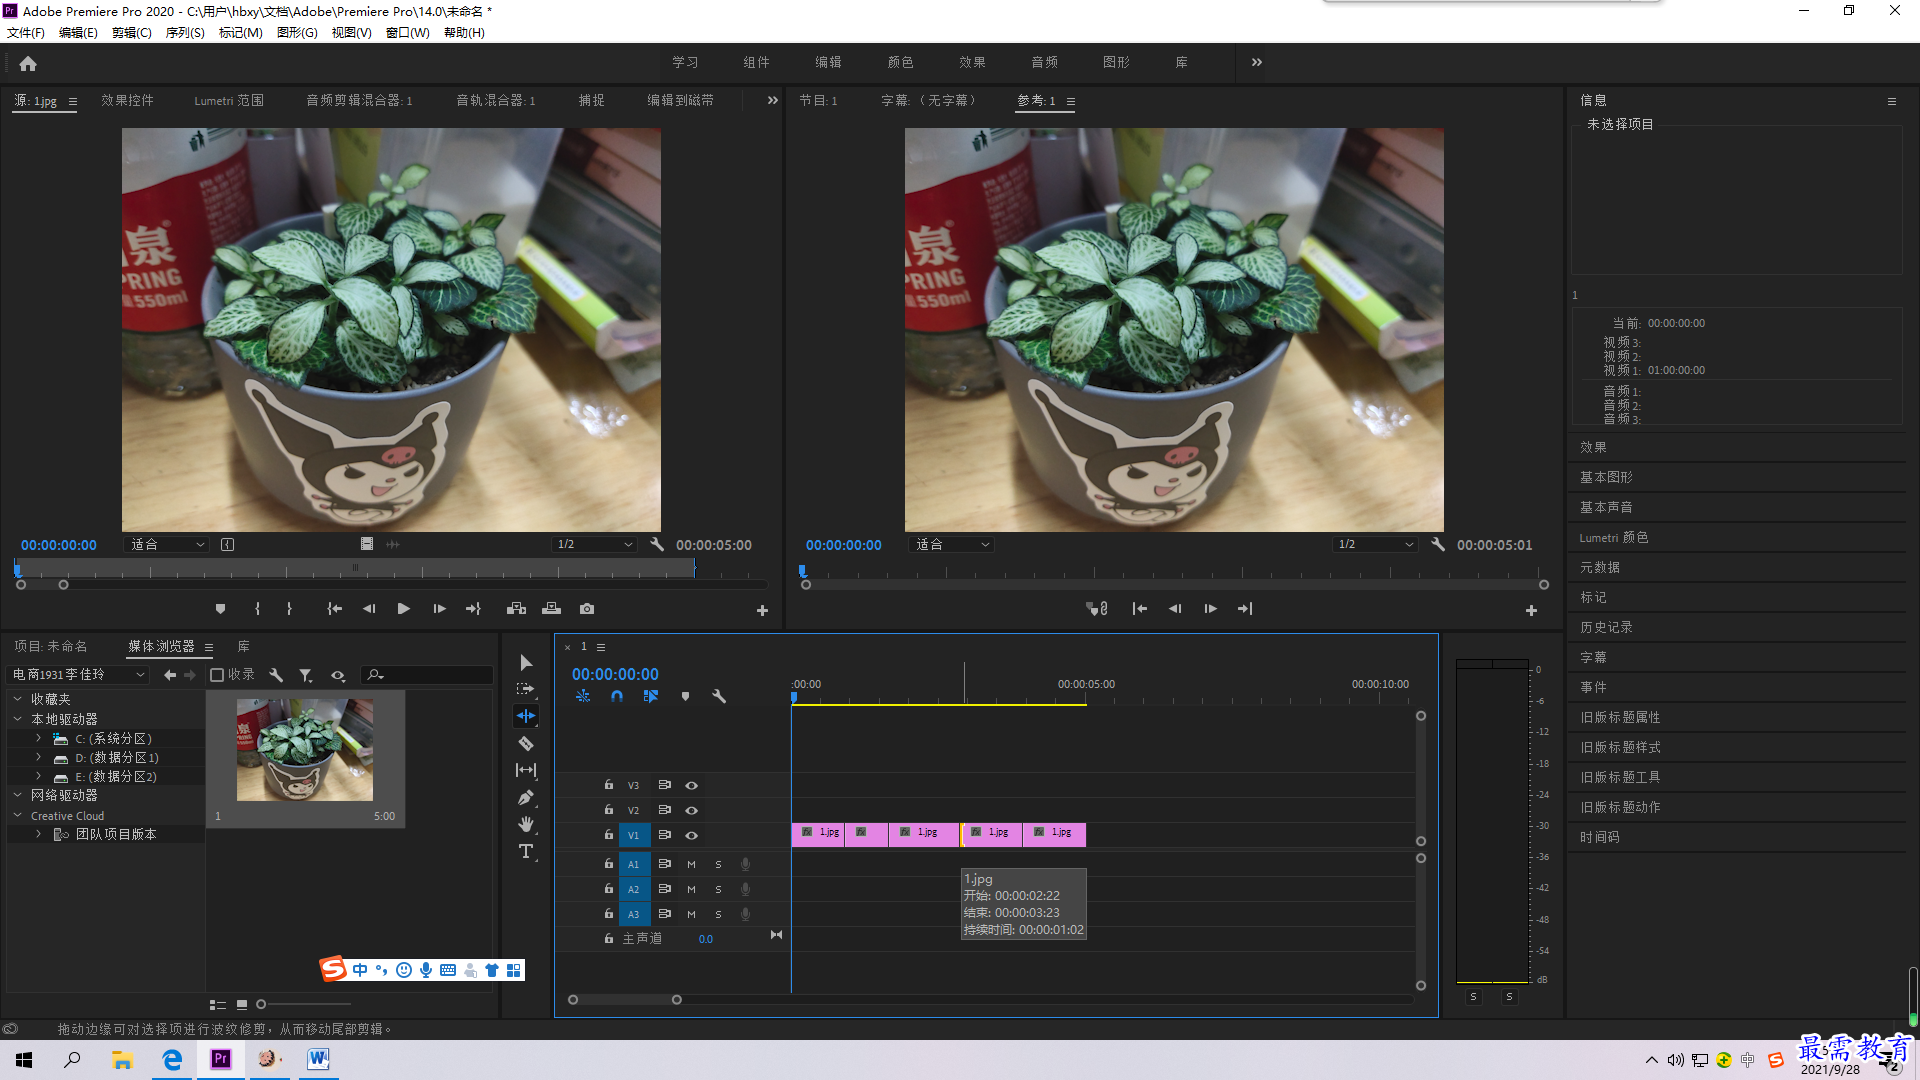Screen dimensions: 1920x1080
Task: Open Source monitor settings wrench
Action: (657, 545)
